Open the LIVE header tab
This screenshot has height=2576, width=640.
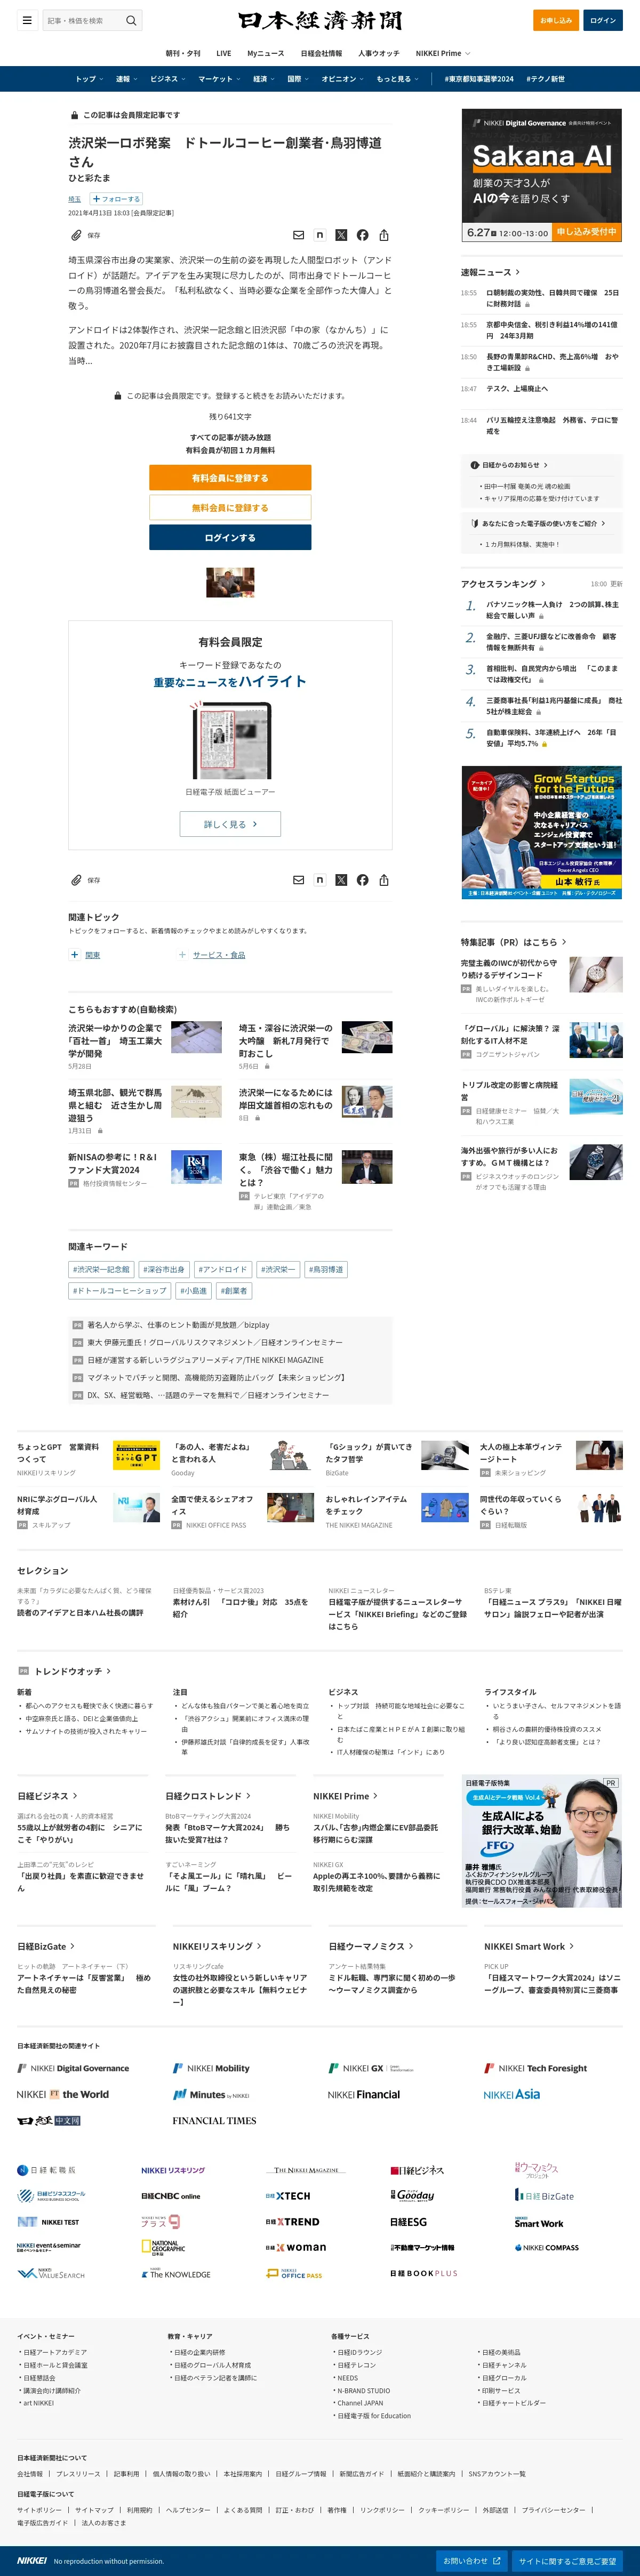coord(224,53)
